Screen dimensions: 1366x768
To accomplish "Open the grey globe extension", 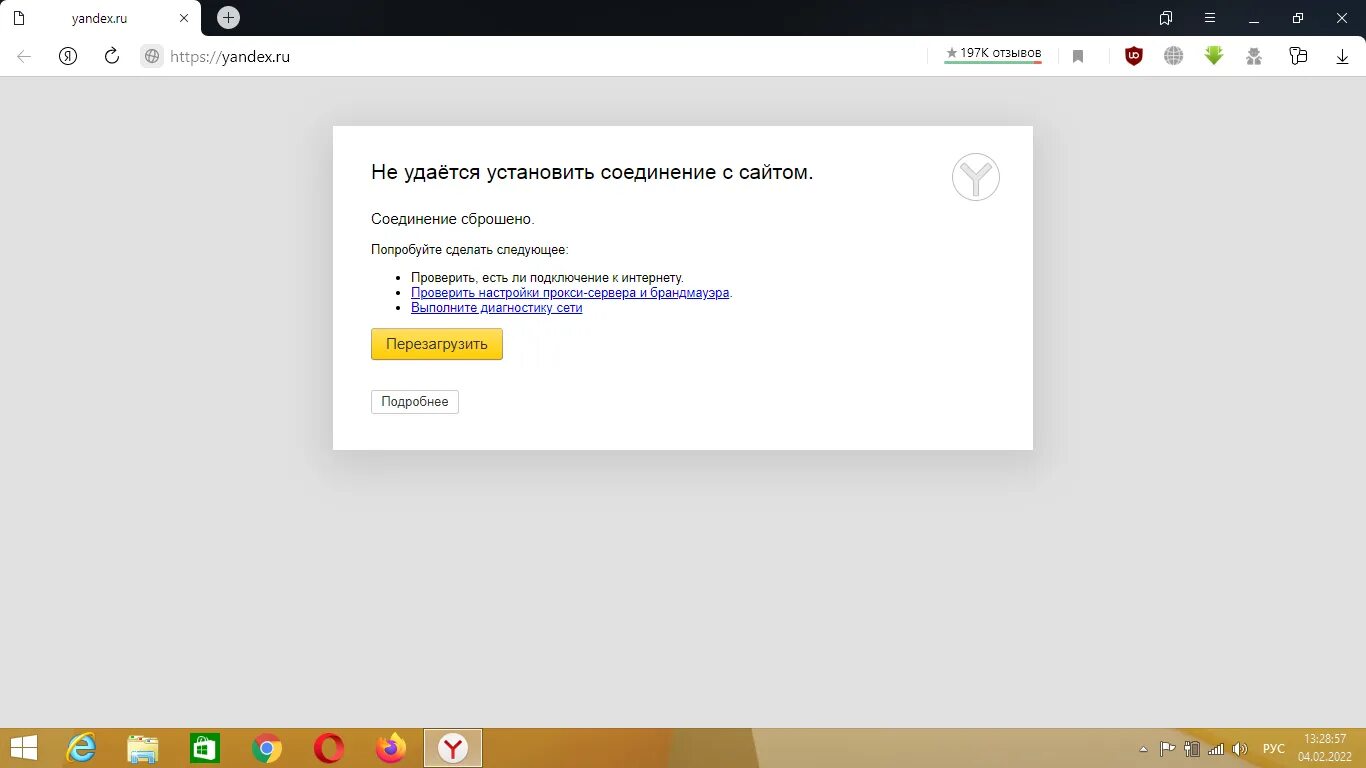I will point(1174,57).
